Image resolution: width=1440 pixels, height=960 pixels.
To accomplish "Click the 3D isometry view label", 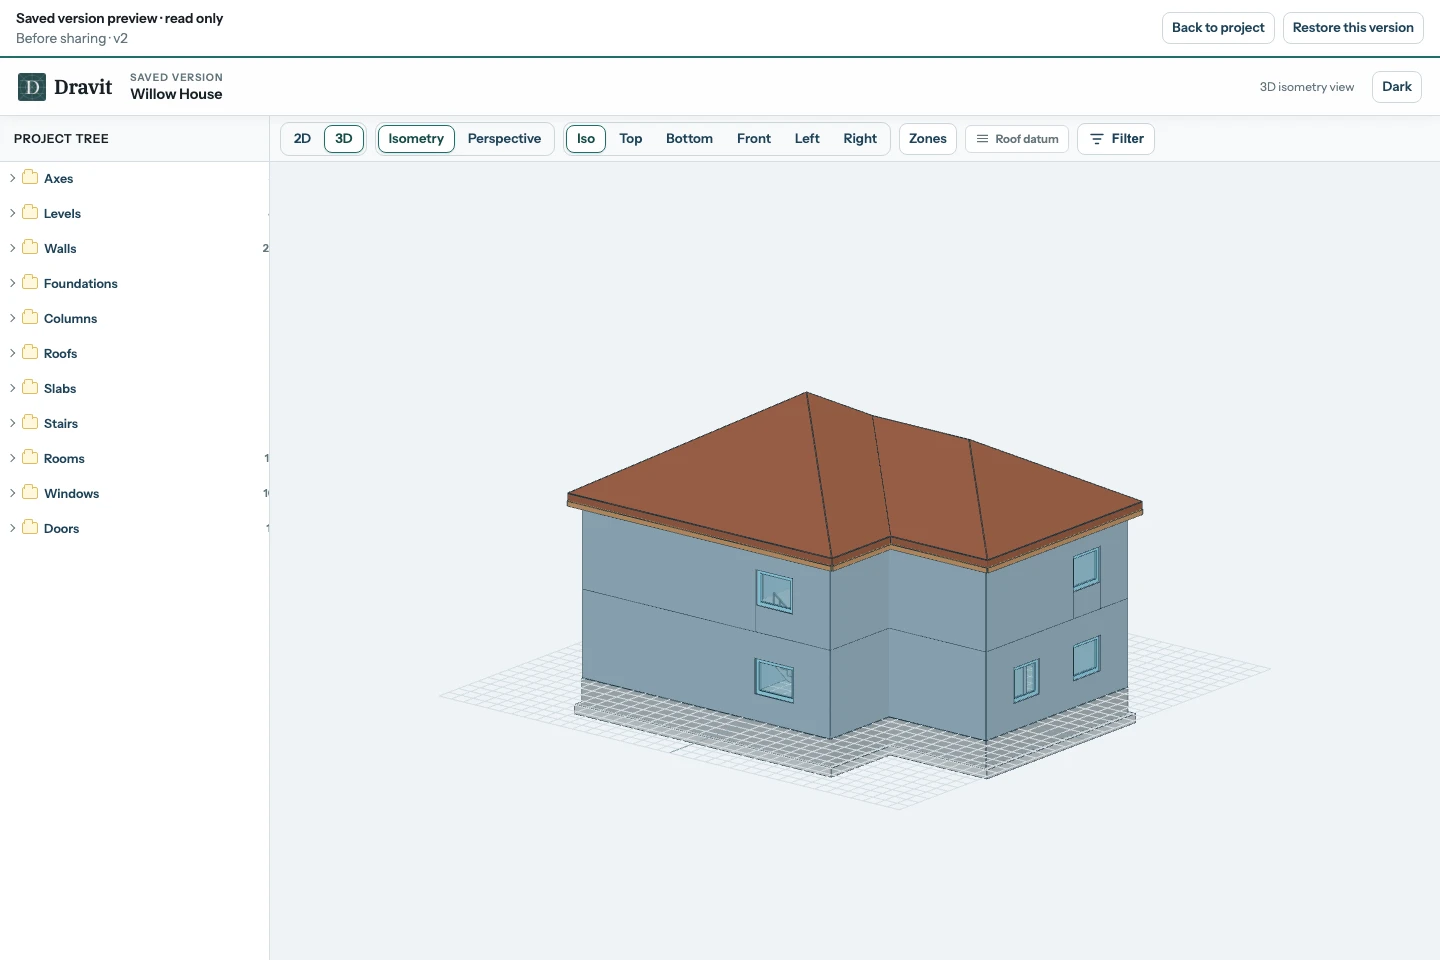I will 1307,87.
